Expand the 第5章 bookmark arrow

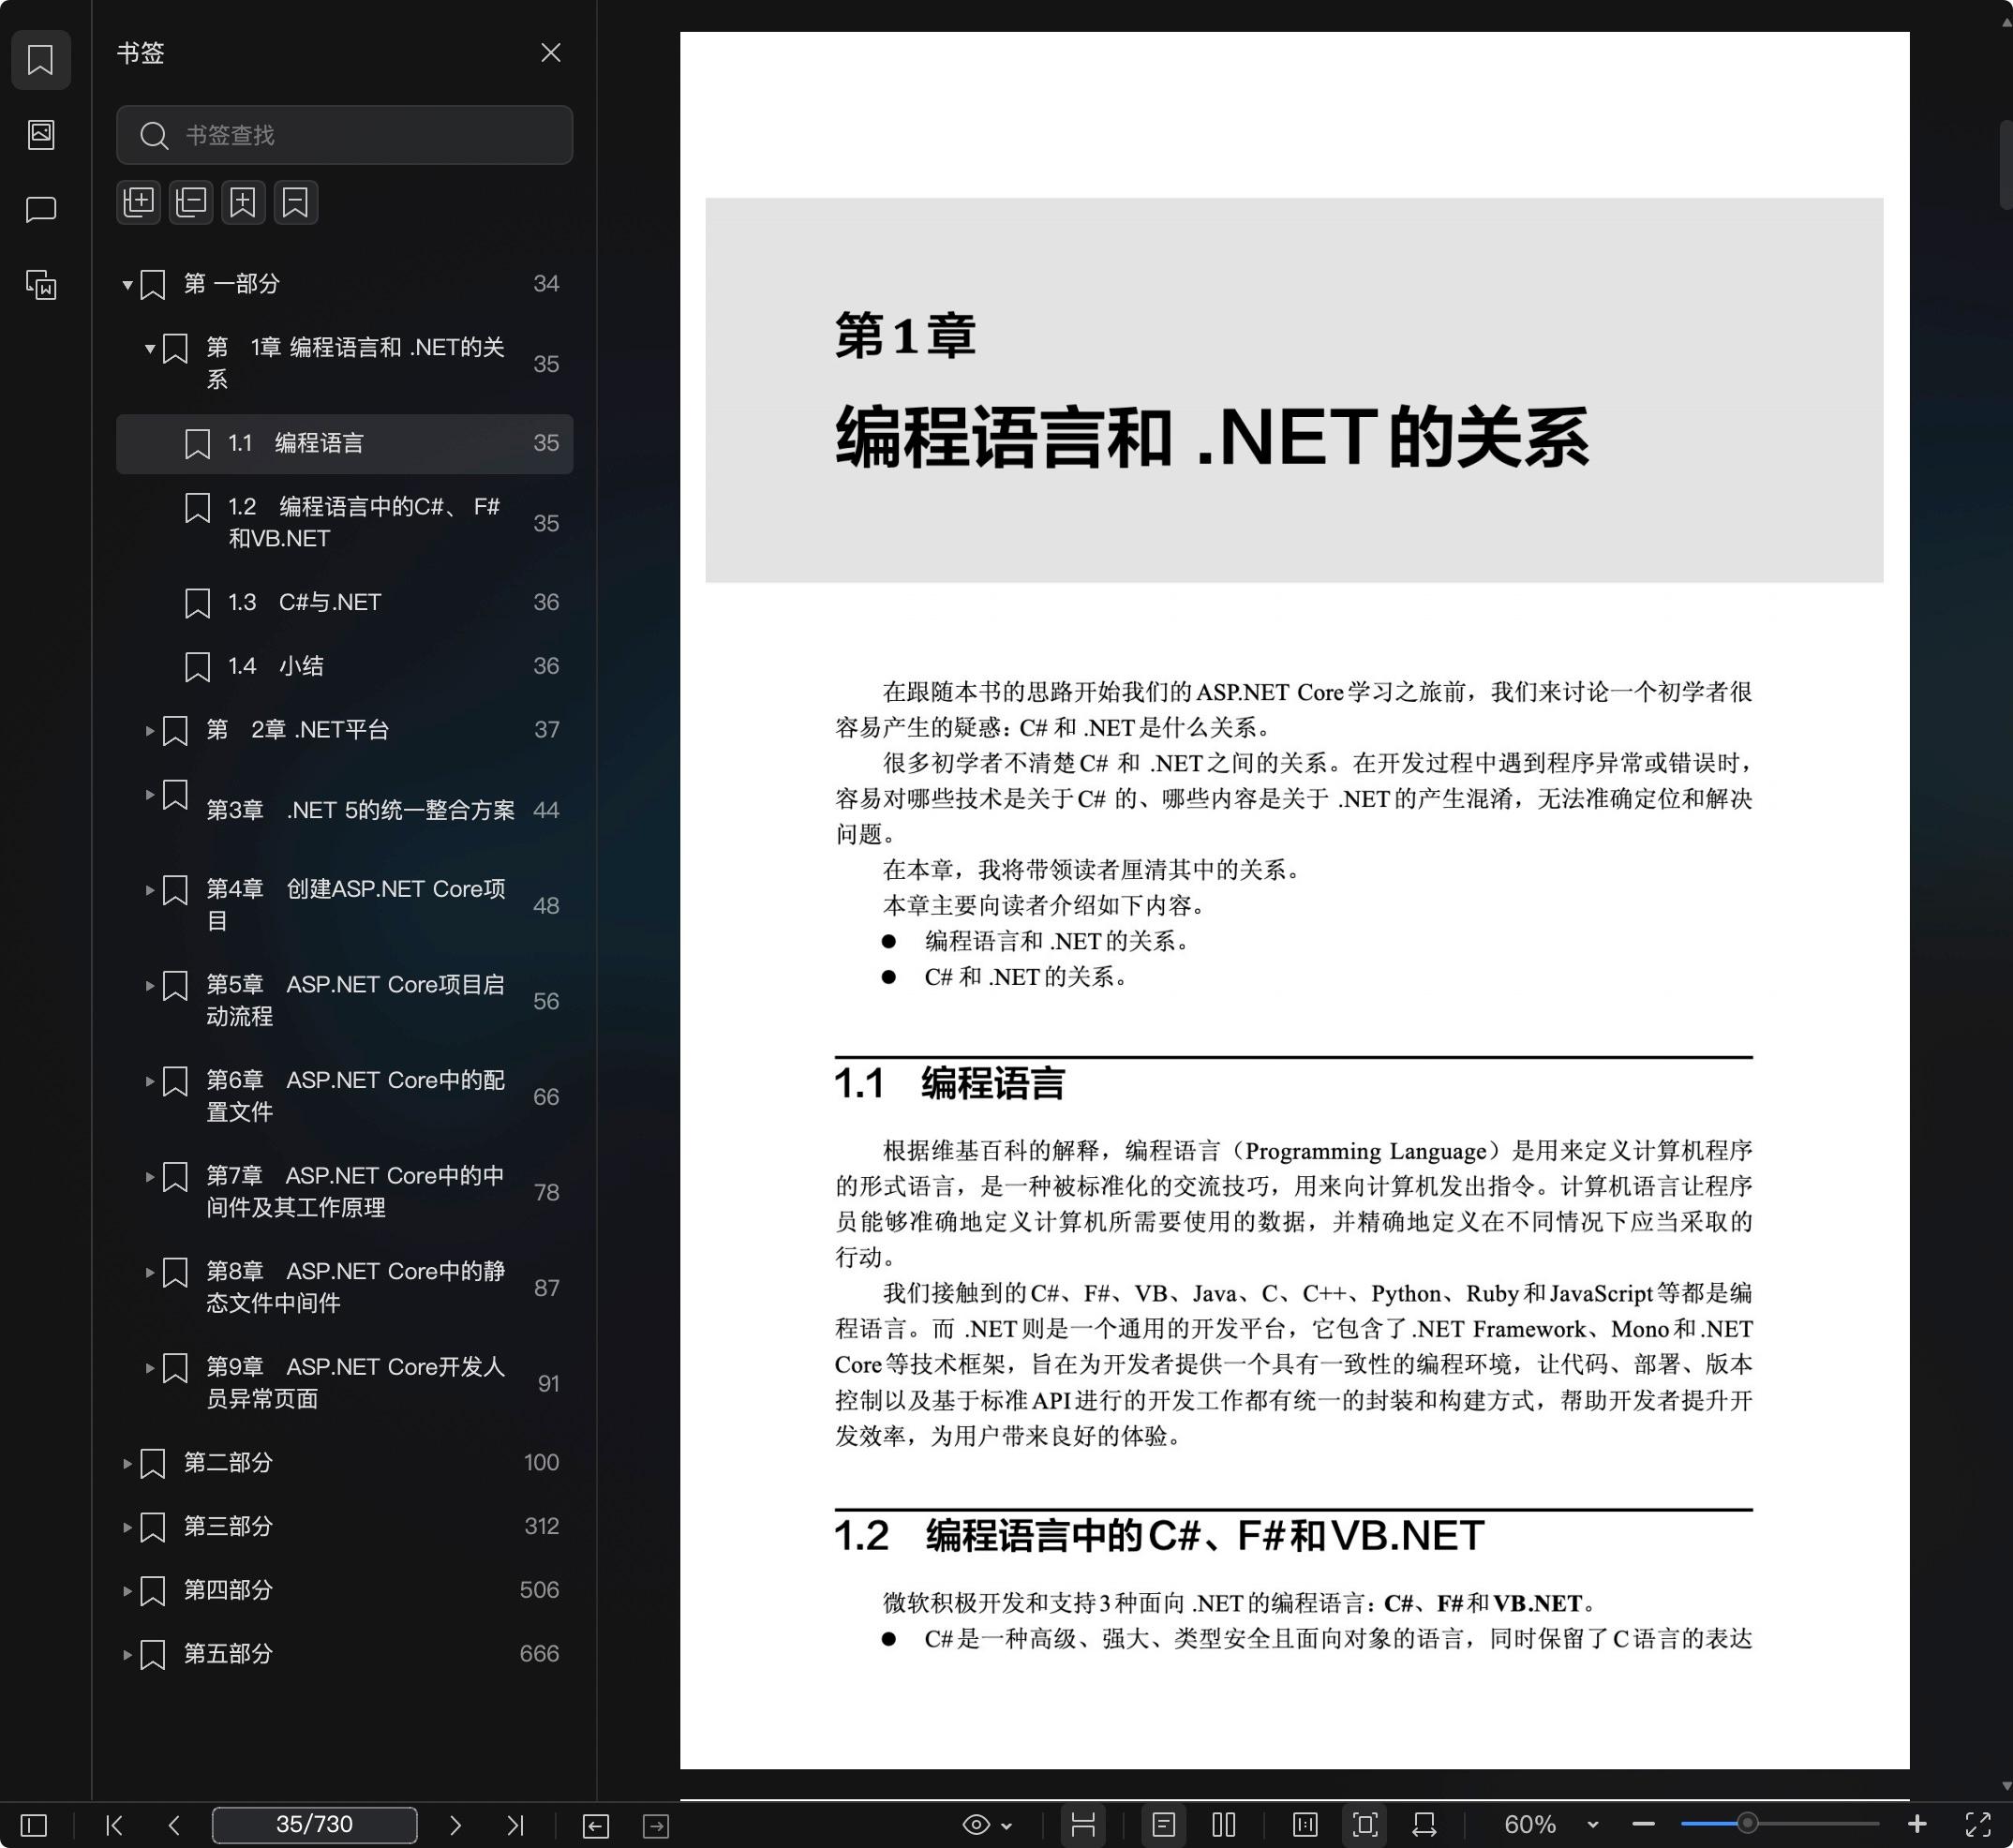[x=150, y=986]
